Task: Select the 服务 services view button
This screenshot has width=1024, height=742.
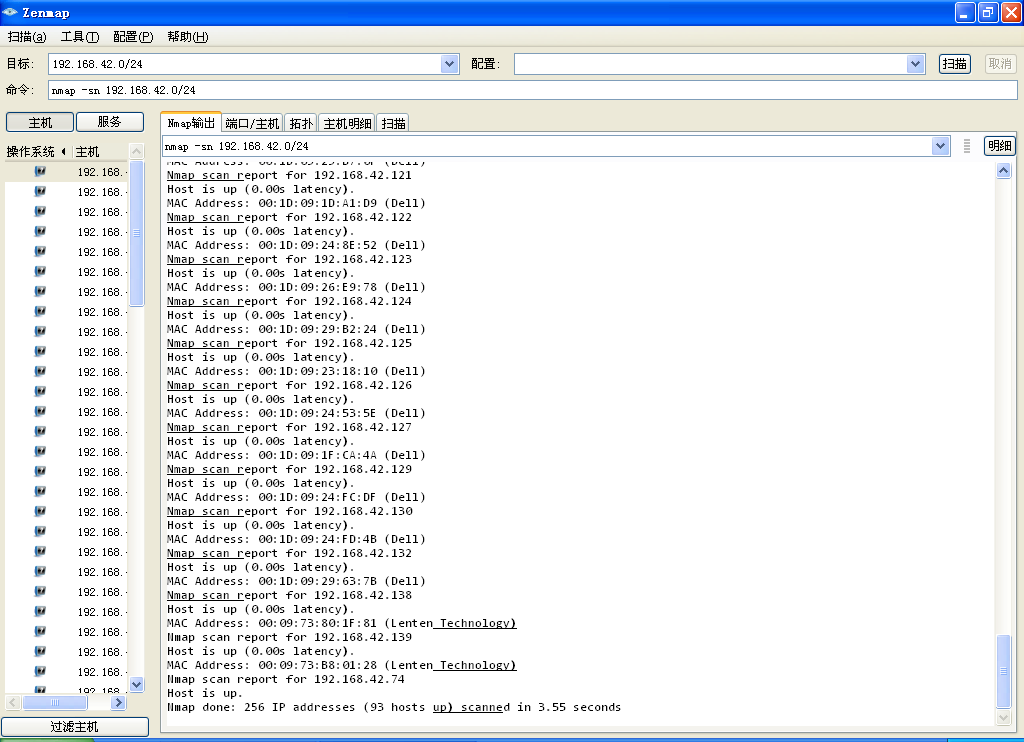Action: pos(110,122)
